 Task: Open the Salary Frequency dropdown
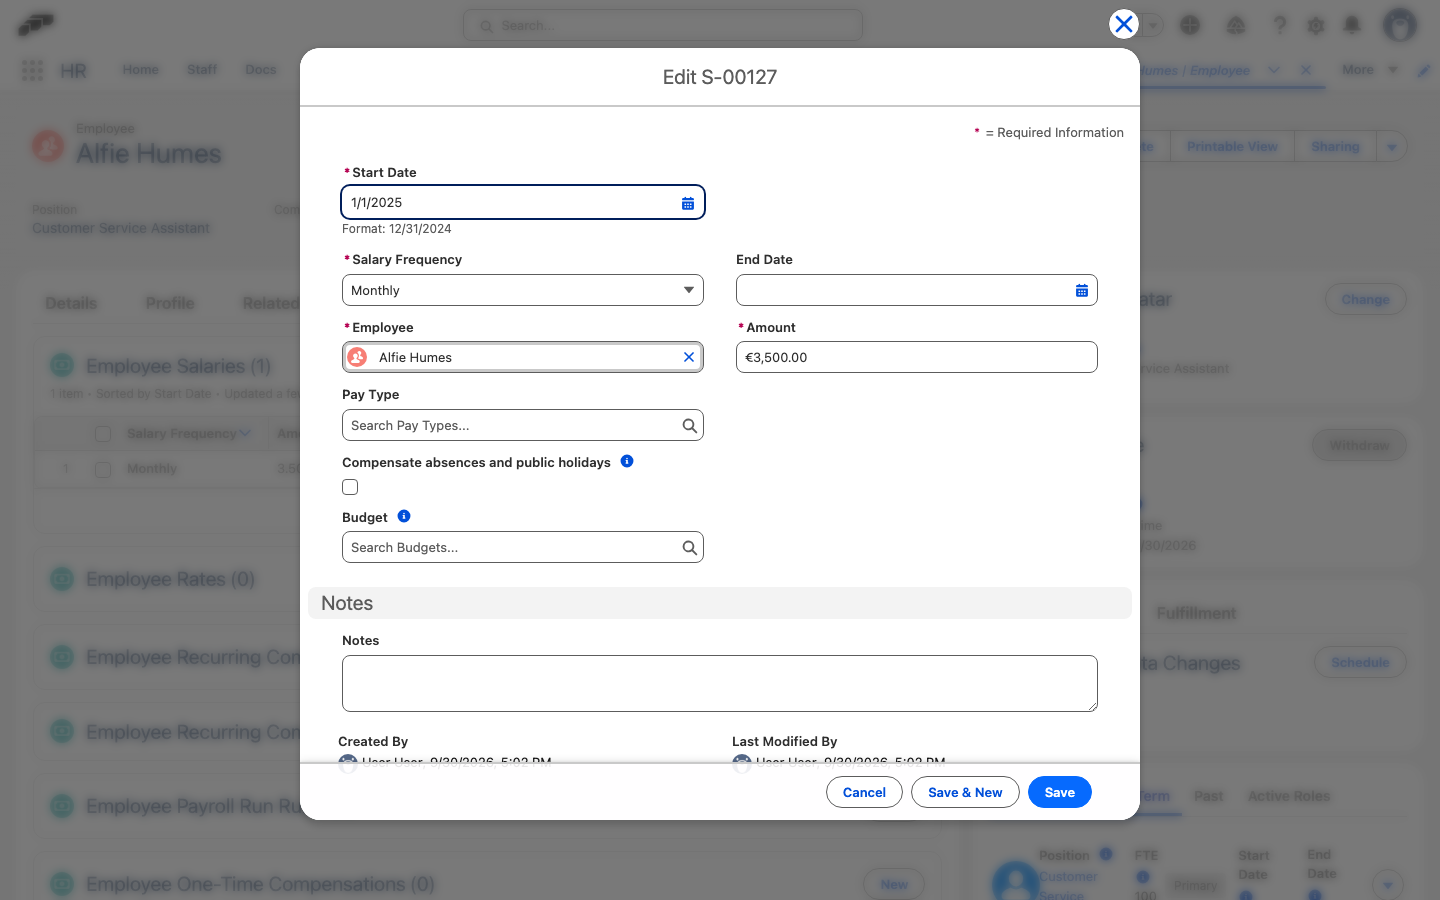click(523, 290)
